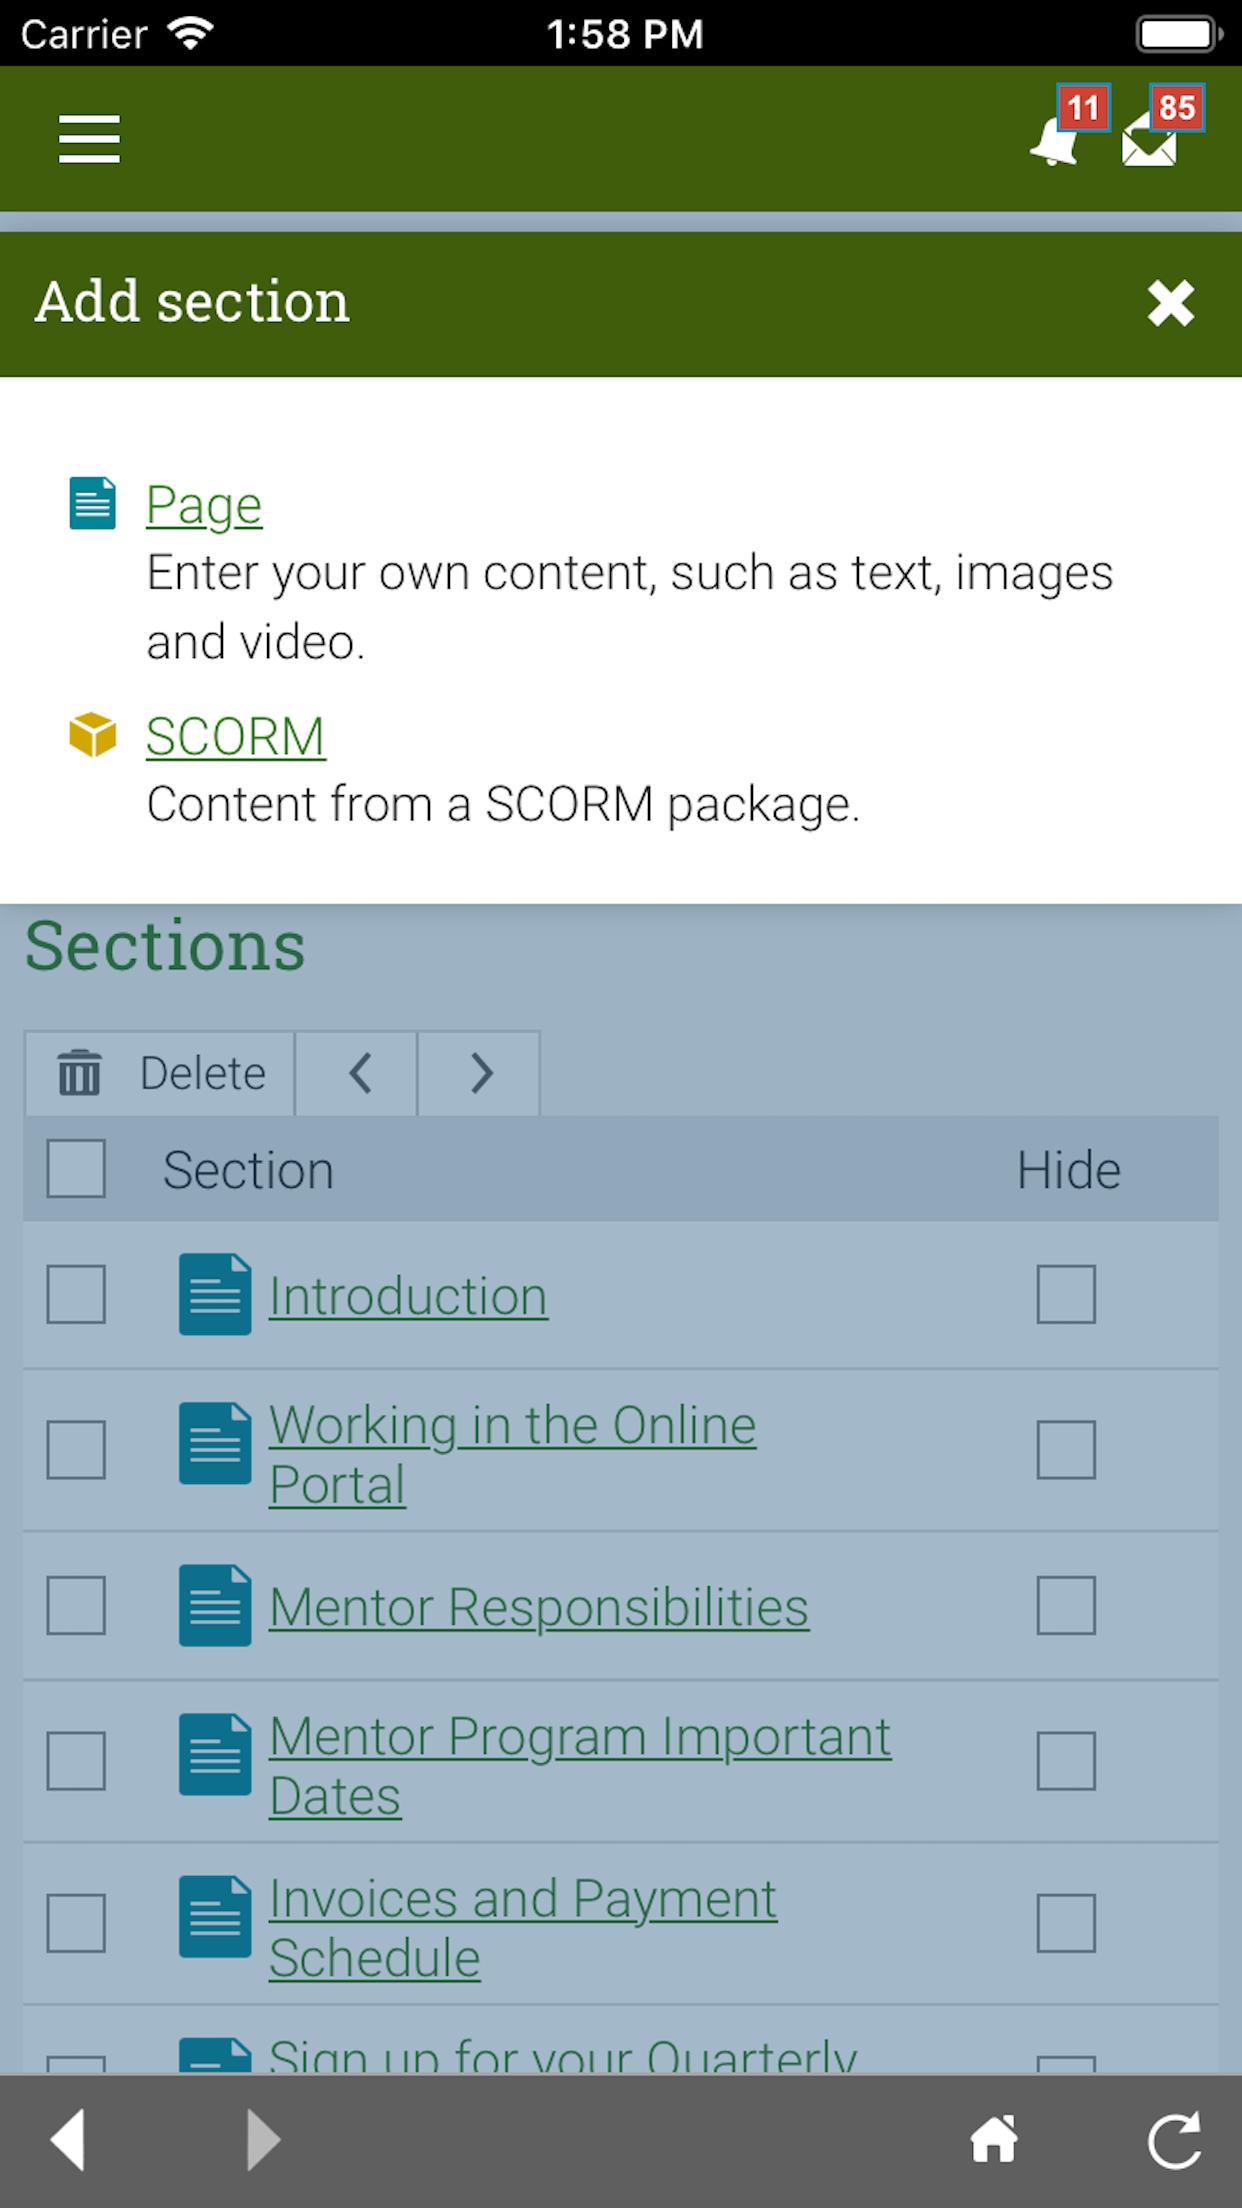Select the SCORM section type link
The width and height of the screenshot is (1242, 2208).
click(236, 736)
